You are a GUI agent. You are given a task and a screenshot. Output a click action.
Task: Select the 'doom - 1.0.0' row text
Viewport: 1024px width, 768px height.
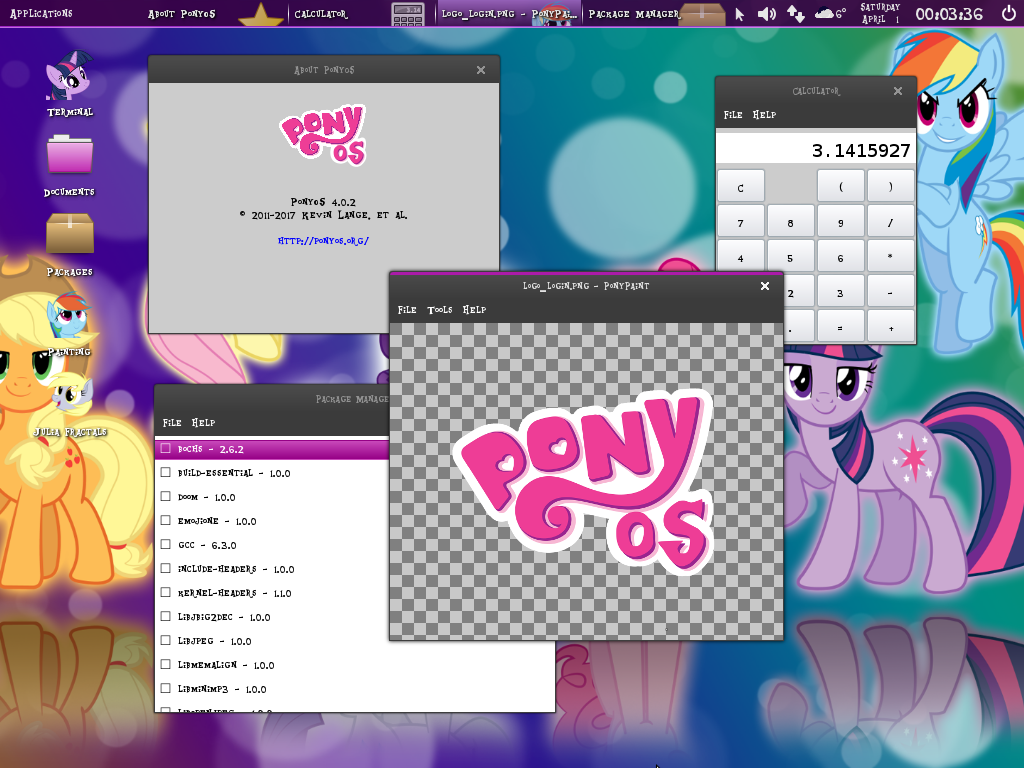point(206,497)
